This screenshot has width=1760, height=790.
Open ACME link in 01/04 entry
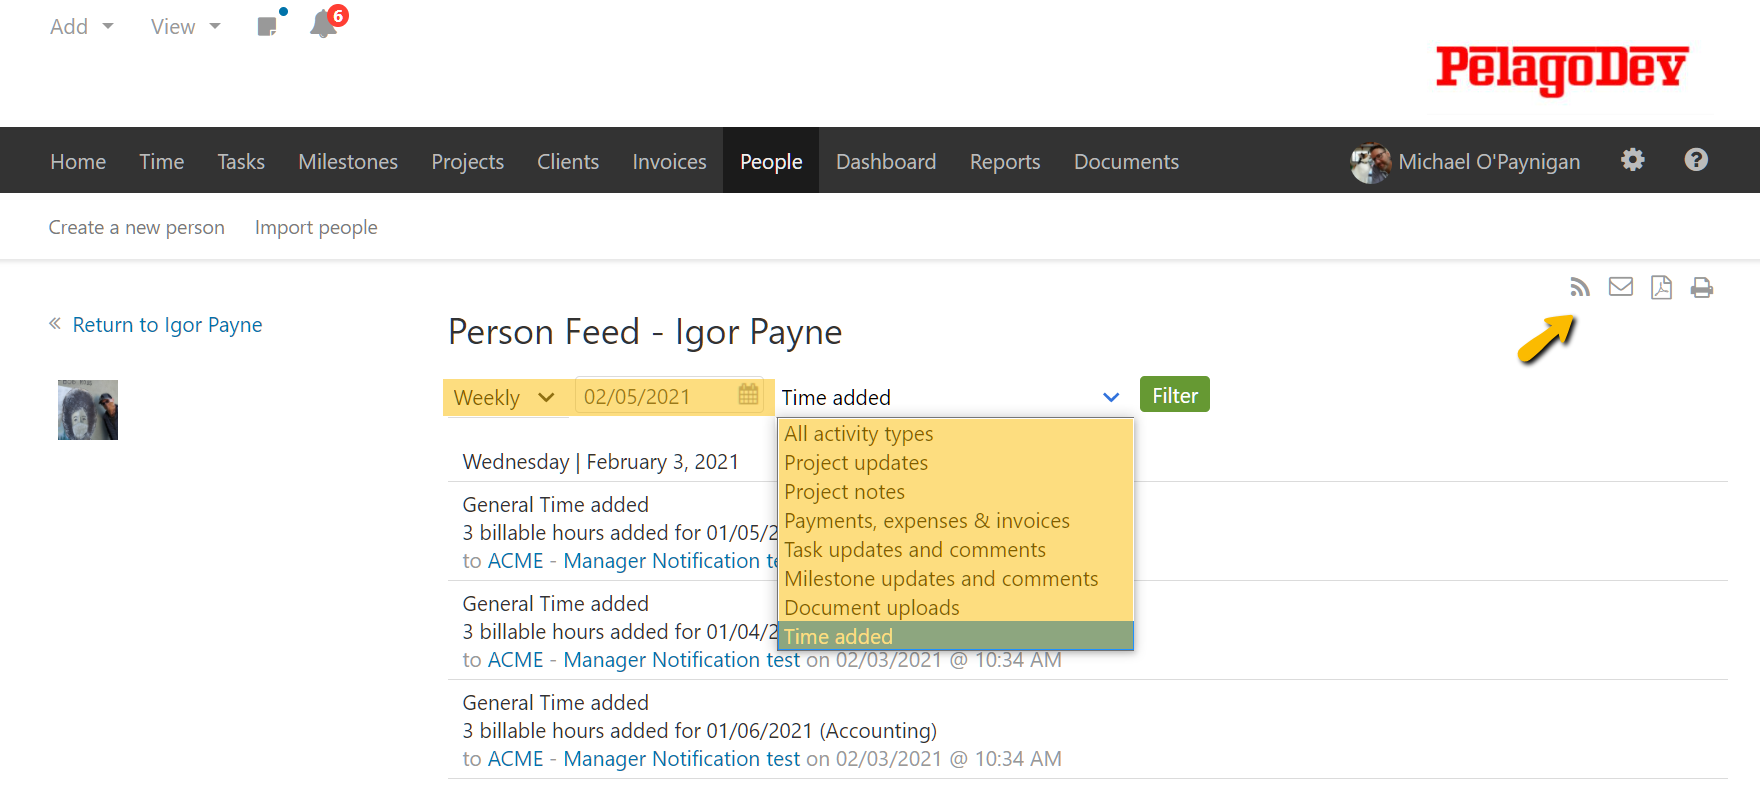point(515,660)
